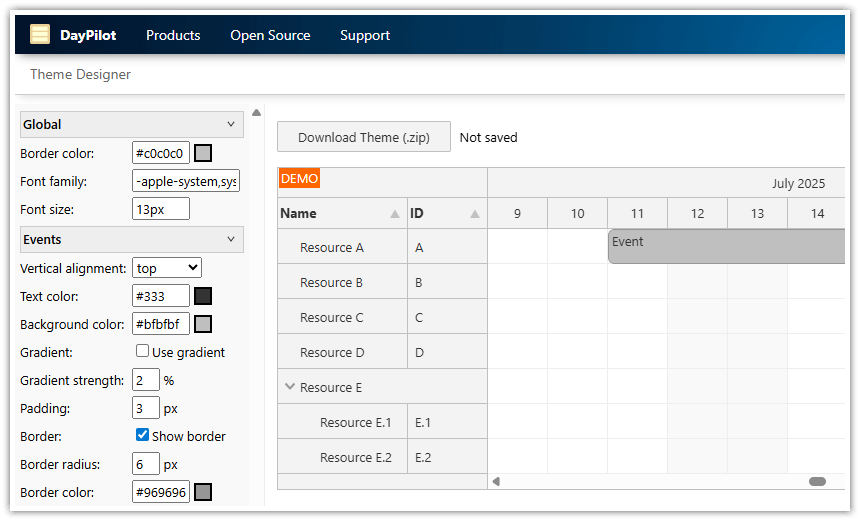Select the Resource E.2 row header
860x521 pixels.
click(343, 457)
